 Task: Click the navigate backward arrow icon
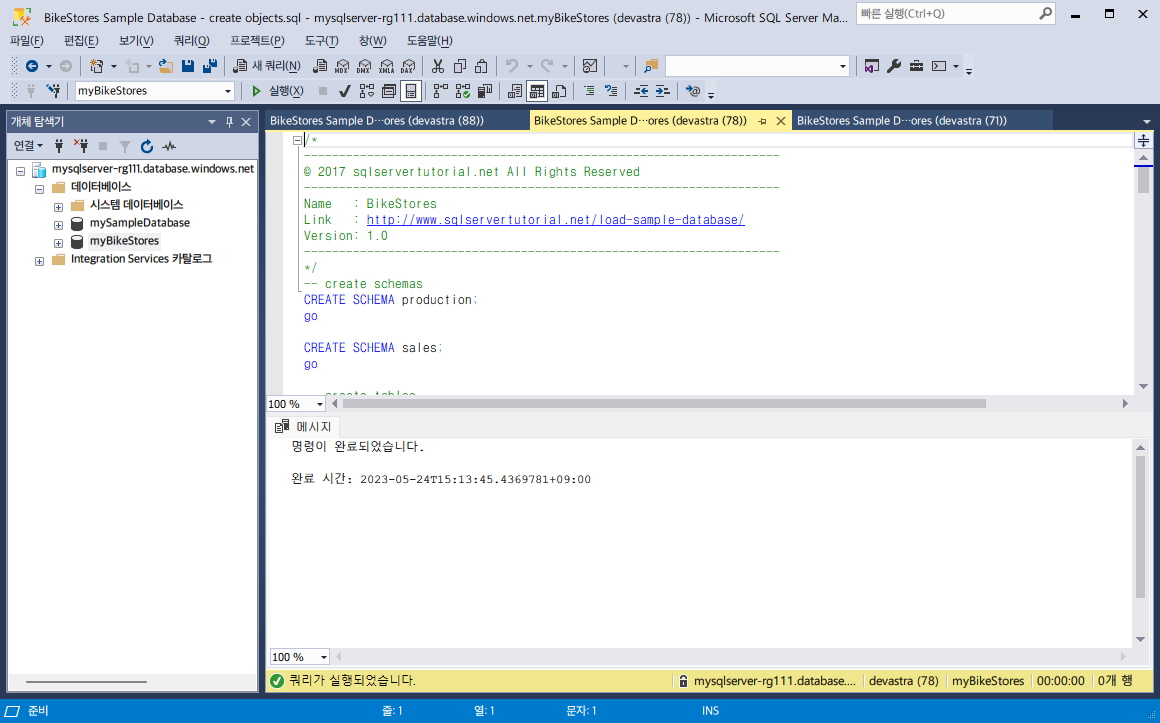[32, 67]
